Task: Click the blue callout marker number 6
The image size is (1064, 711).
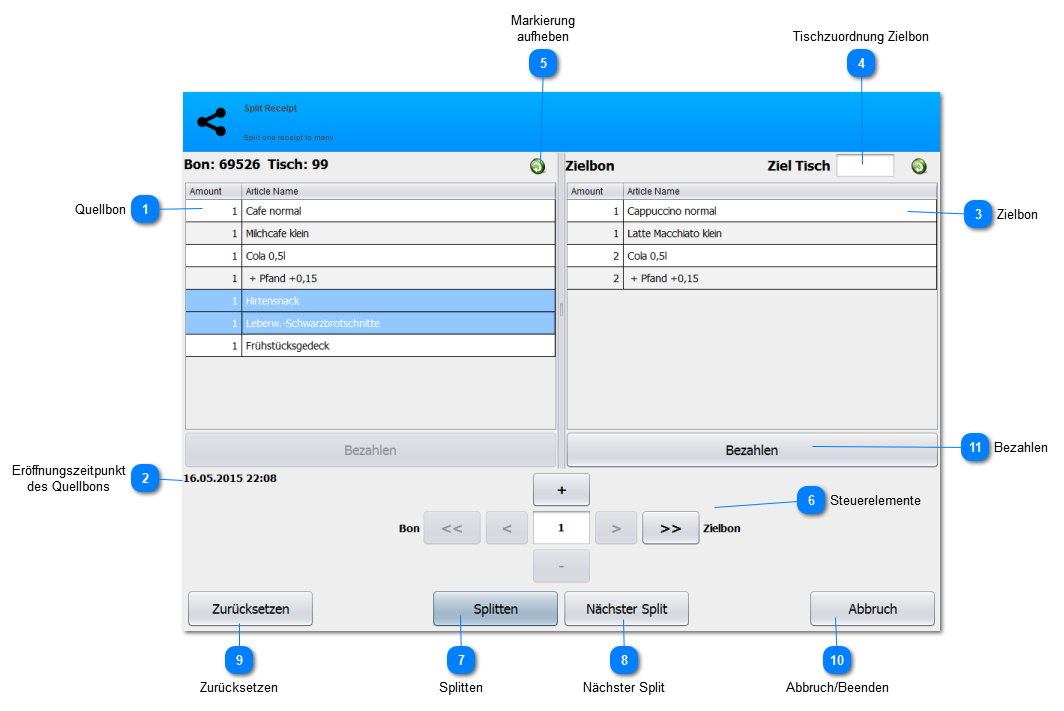Action: coord(811,501)
